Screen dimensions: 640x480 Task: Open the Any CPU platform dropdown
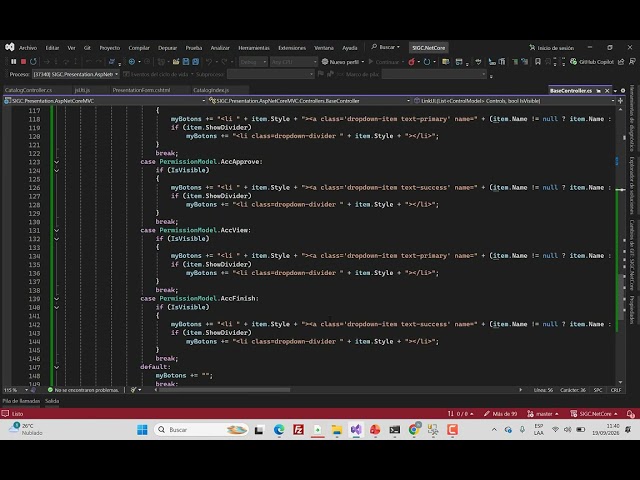click(x=294, y=62)
